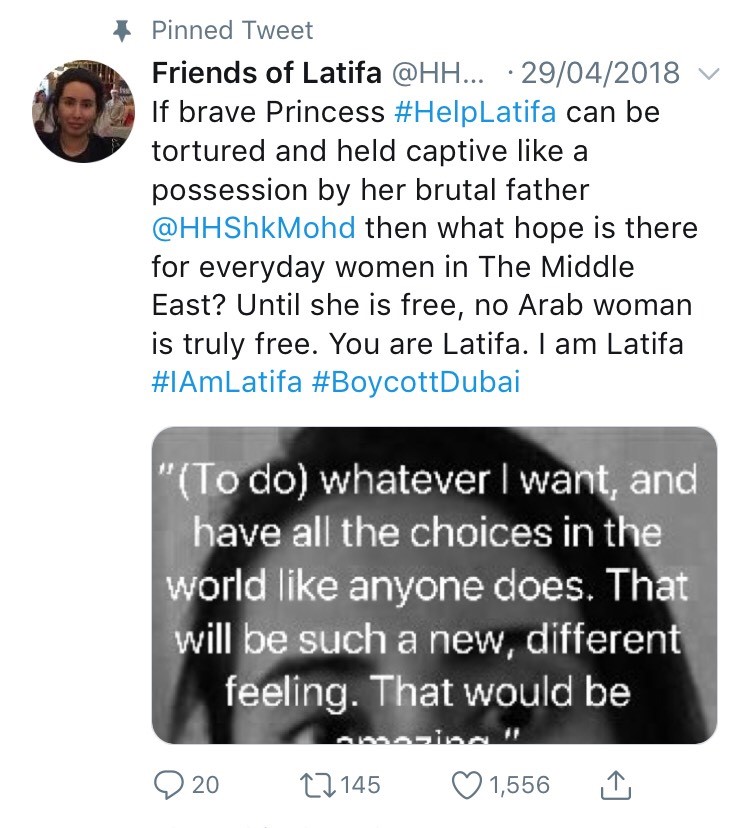The width and height of the screenshot is (750, 828).
Task: Click the truncated @HH... handle
Action: pyautogui.click(x=437, y=73)
